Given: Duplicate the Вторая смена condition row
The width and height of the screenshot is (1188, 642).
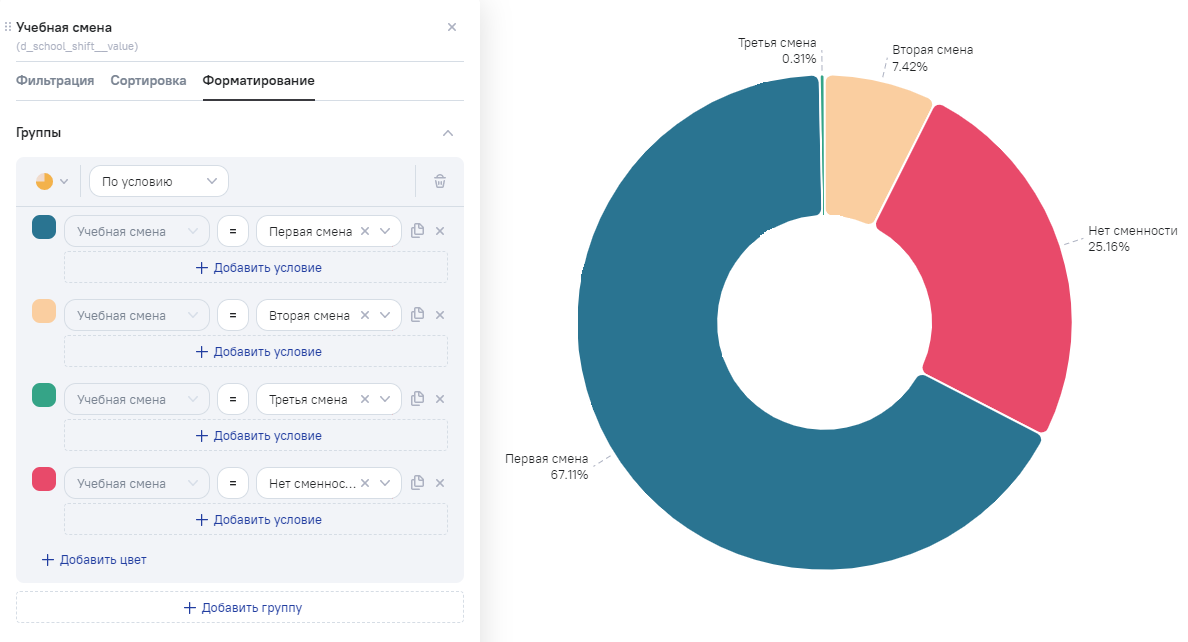Looking at the screenshot, I should (418, 315).
